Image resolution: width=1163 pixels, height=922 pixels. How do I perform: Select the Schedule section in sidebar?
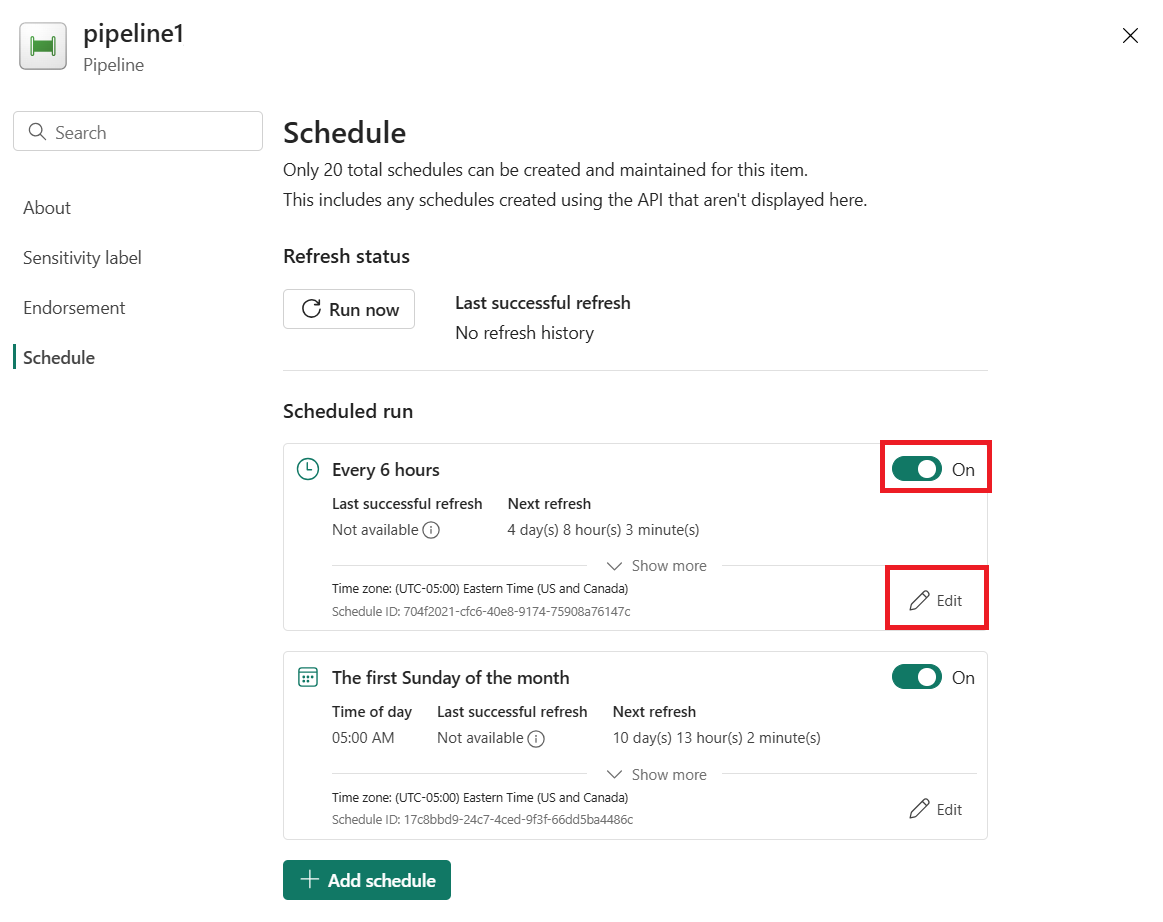[x=59, y=358]
